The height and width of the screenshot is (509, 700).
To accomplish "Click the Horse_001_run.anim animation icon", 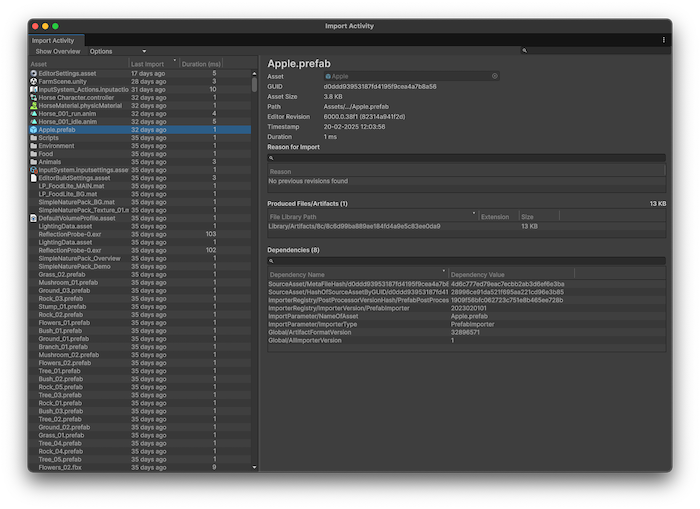I will pos(34,113).
